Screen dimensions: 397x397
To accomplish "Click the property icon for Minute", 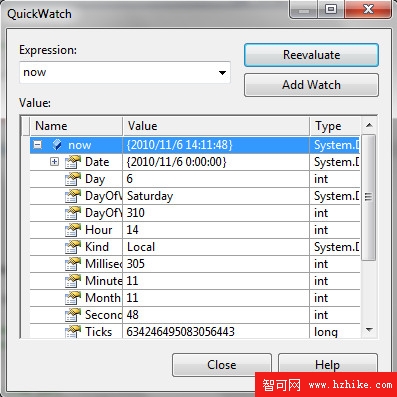I will (73, 281).
